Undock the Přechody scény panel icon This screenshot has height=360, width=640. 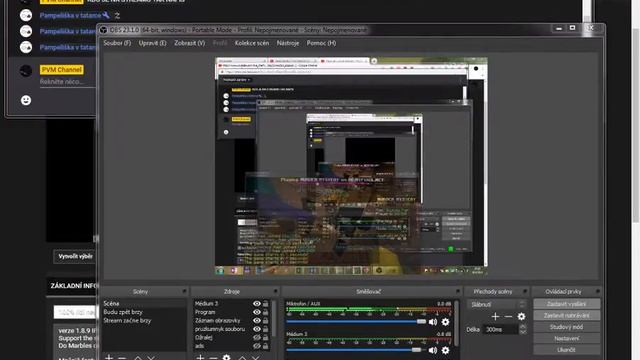[525, 291]
